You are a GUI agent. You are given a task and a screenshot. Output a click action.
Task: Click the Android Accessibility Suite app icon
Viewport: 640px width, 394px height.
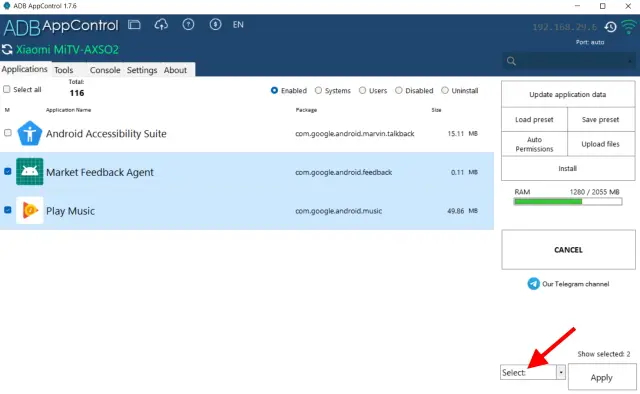(29, 133)
